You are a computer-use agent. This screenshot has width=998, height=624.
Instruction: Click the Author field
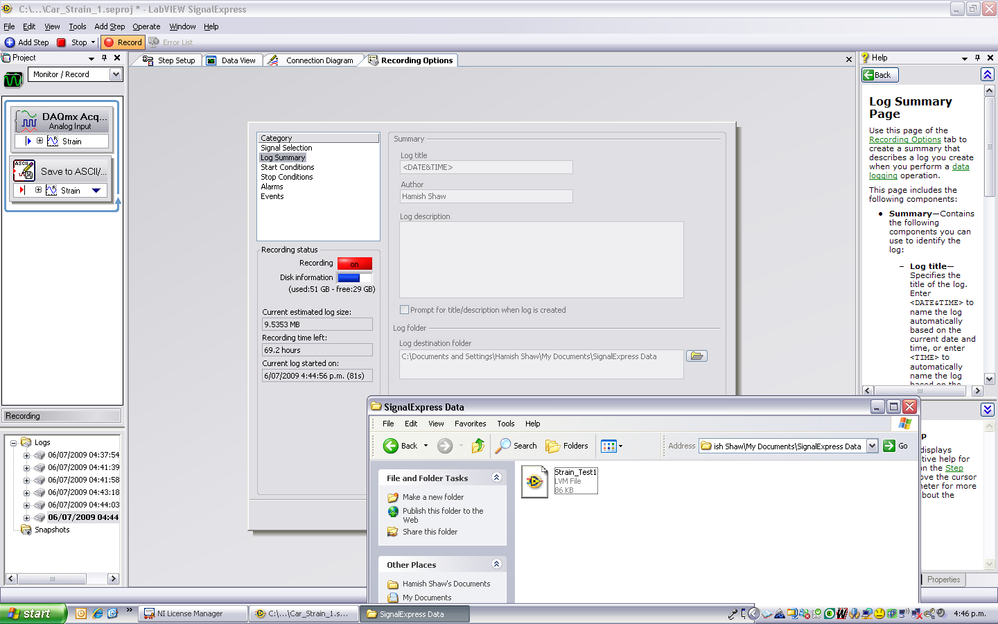486,197
